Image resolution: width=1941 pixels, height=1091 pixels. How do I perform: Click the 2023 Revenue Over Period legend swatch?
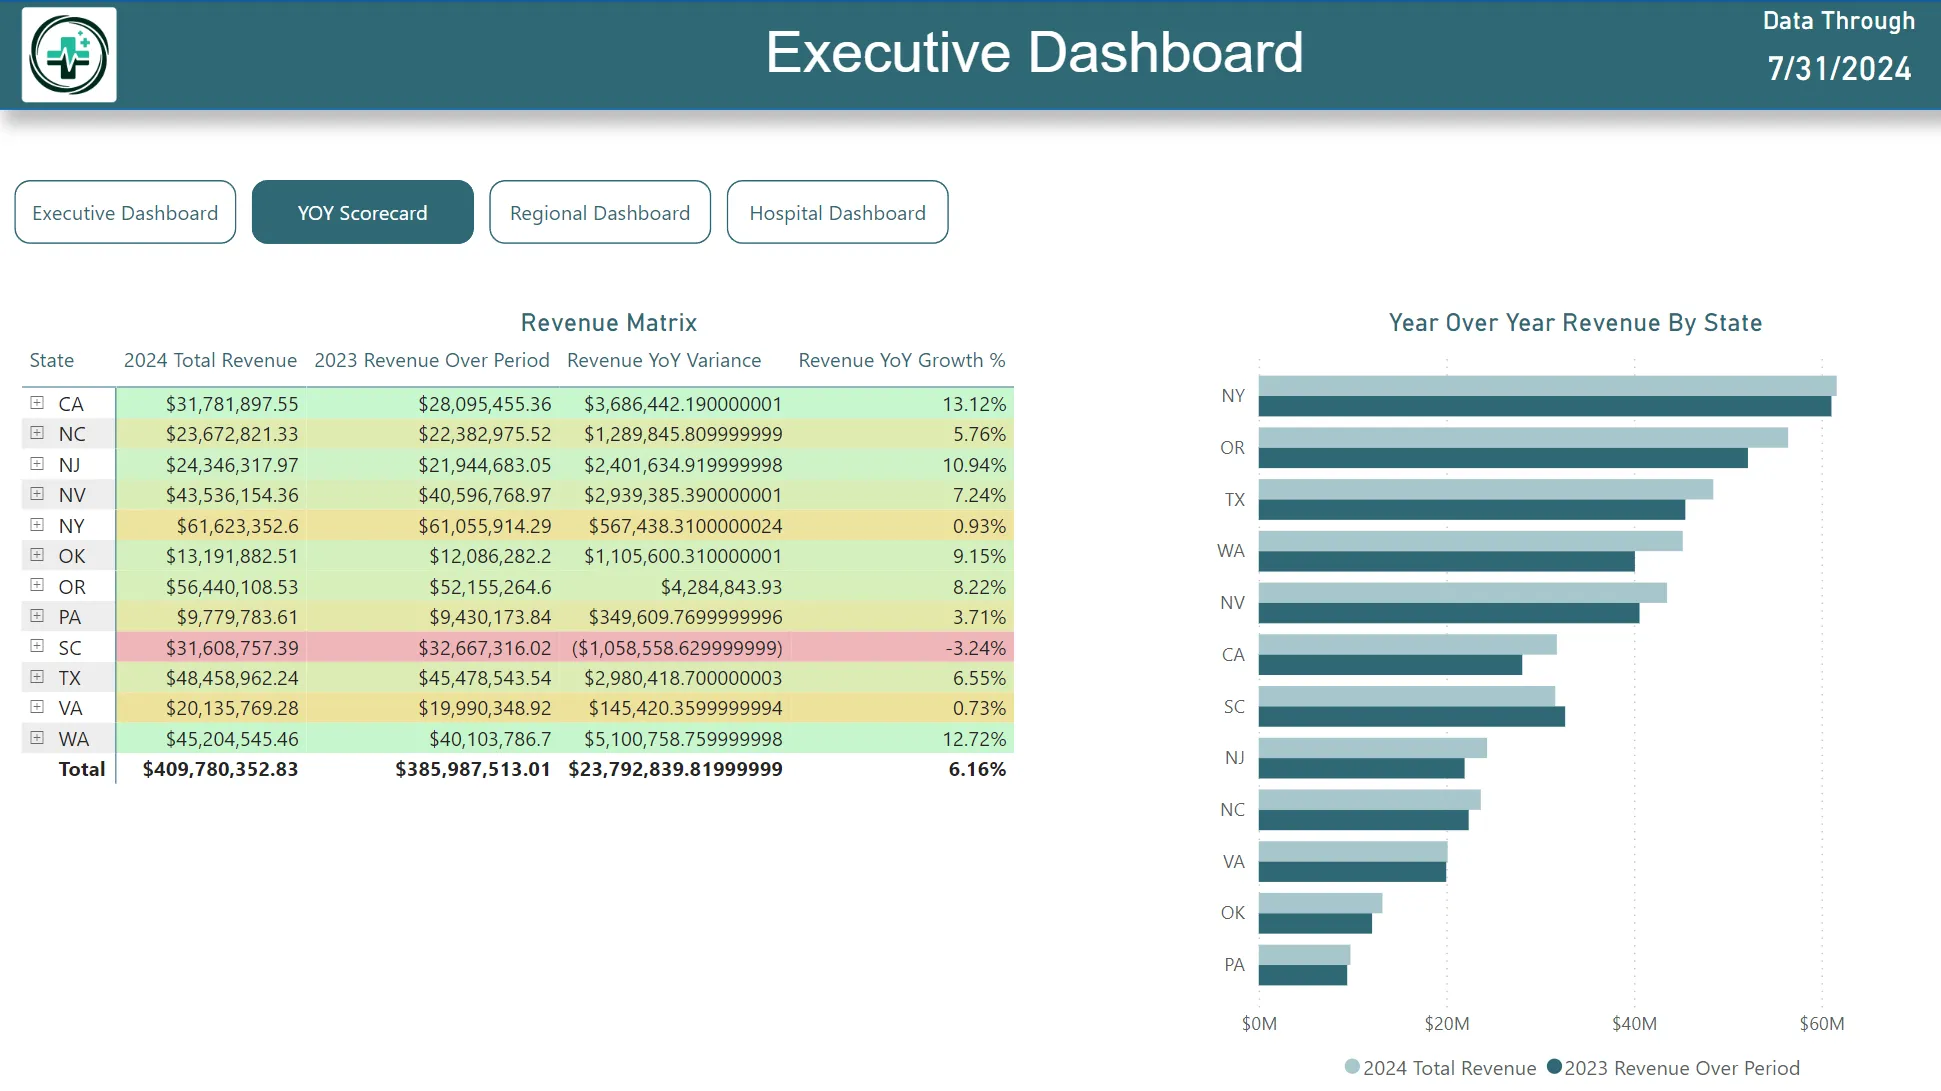(1554, 1067)
